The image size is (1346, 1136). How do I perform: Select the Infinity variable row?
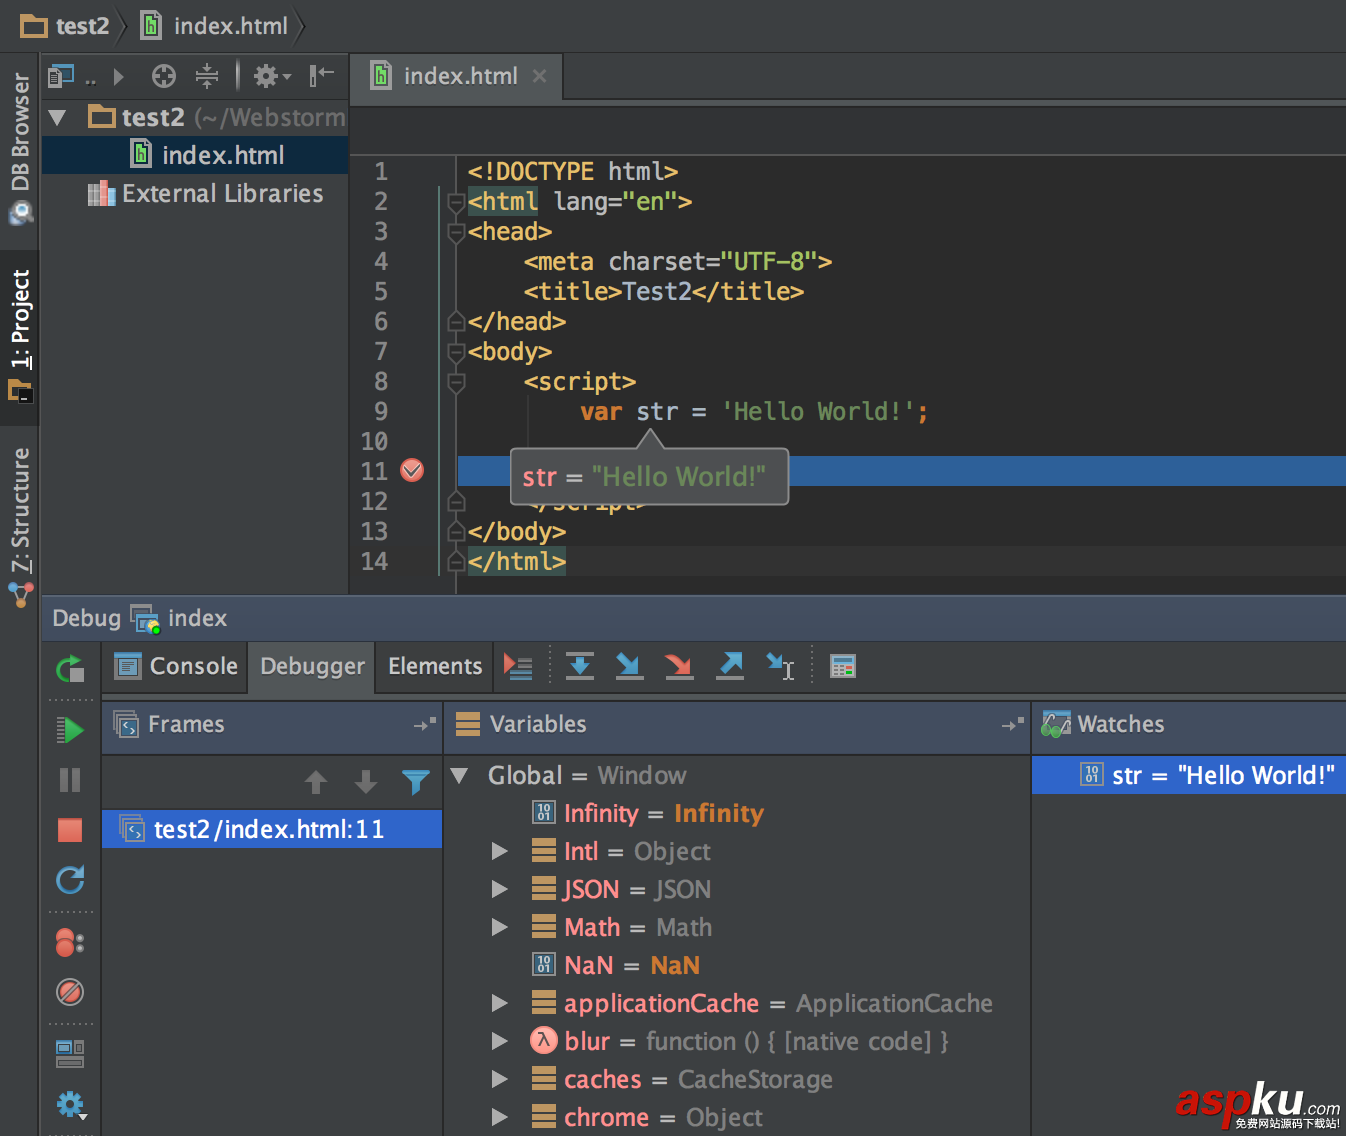pos(737,814)
